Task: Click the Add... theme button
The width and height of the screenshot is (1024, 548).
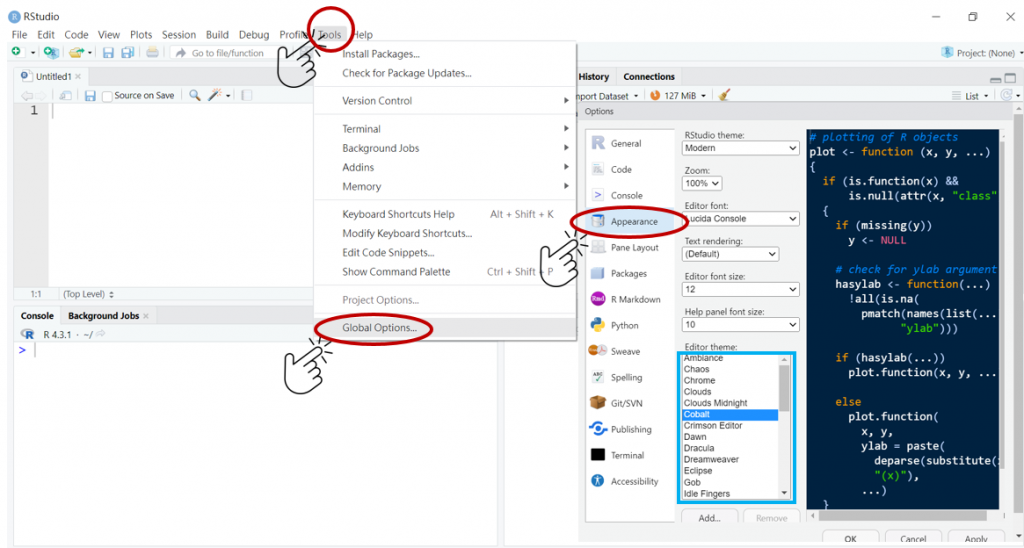Action: click(709, 518)
